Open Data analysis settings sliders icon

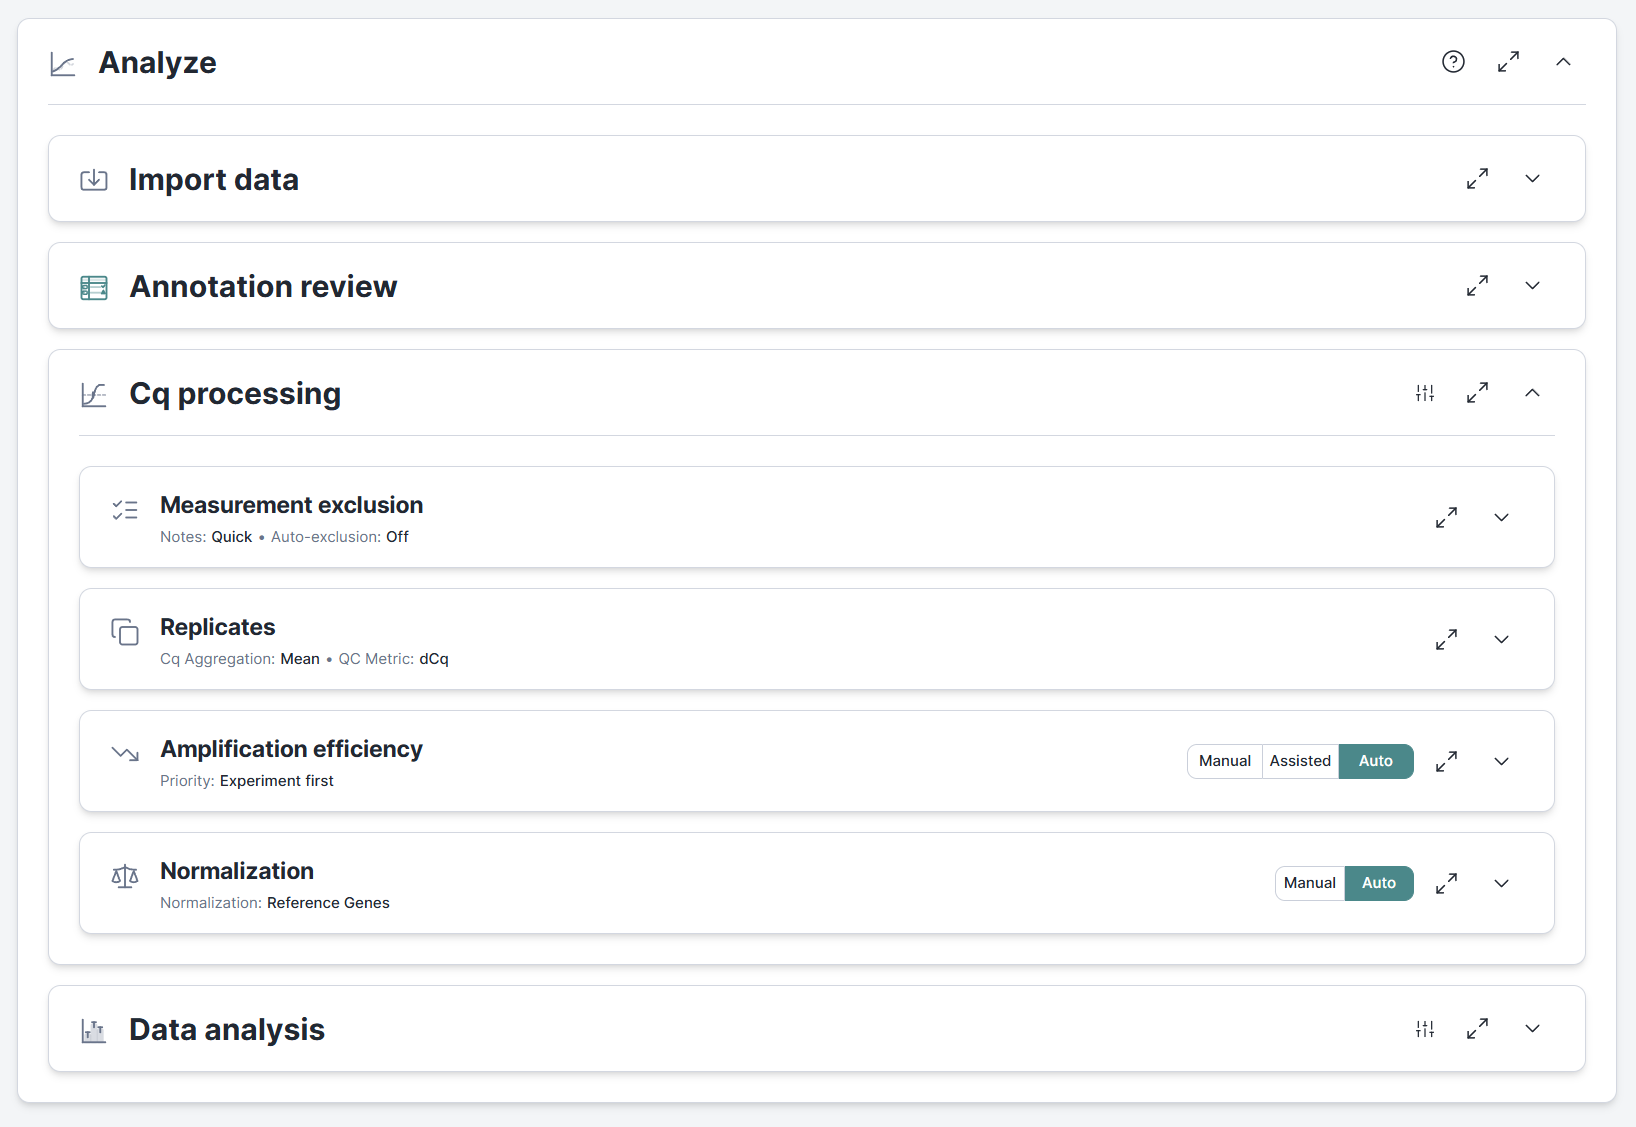[x=1425, y=1028]
